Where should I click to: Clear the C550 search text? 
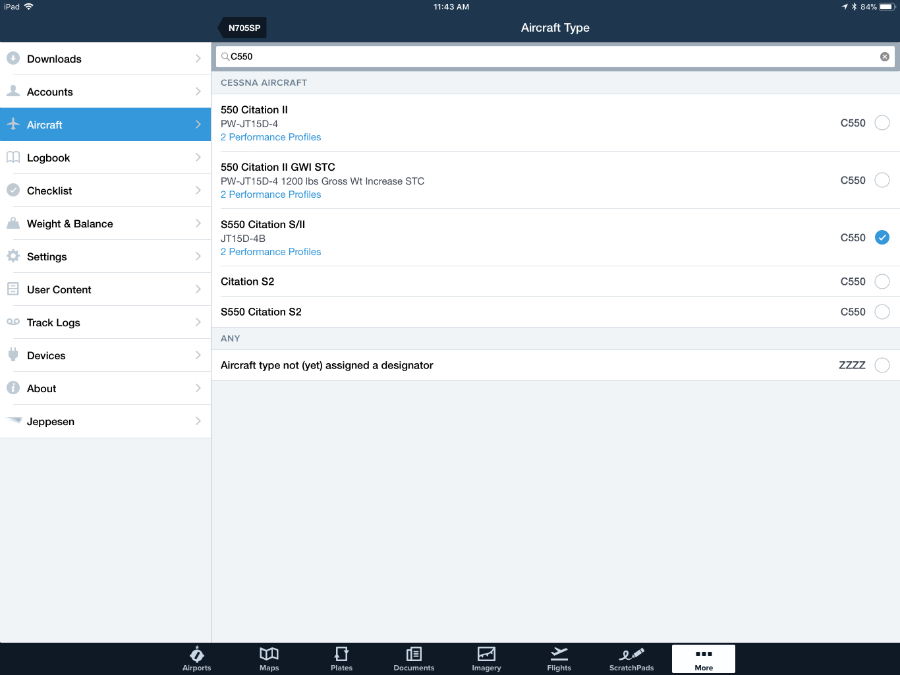pos(885,56)
